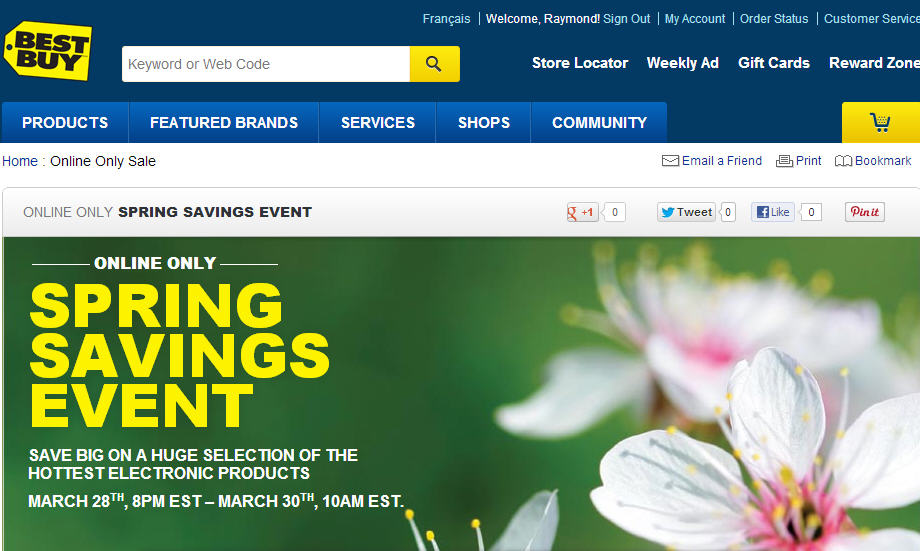Click the Spring Savings Event banner headline
Viewport: 920px width, 551px height.
(x=179, y=356)
